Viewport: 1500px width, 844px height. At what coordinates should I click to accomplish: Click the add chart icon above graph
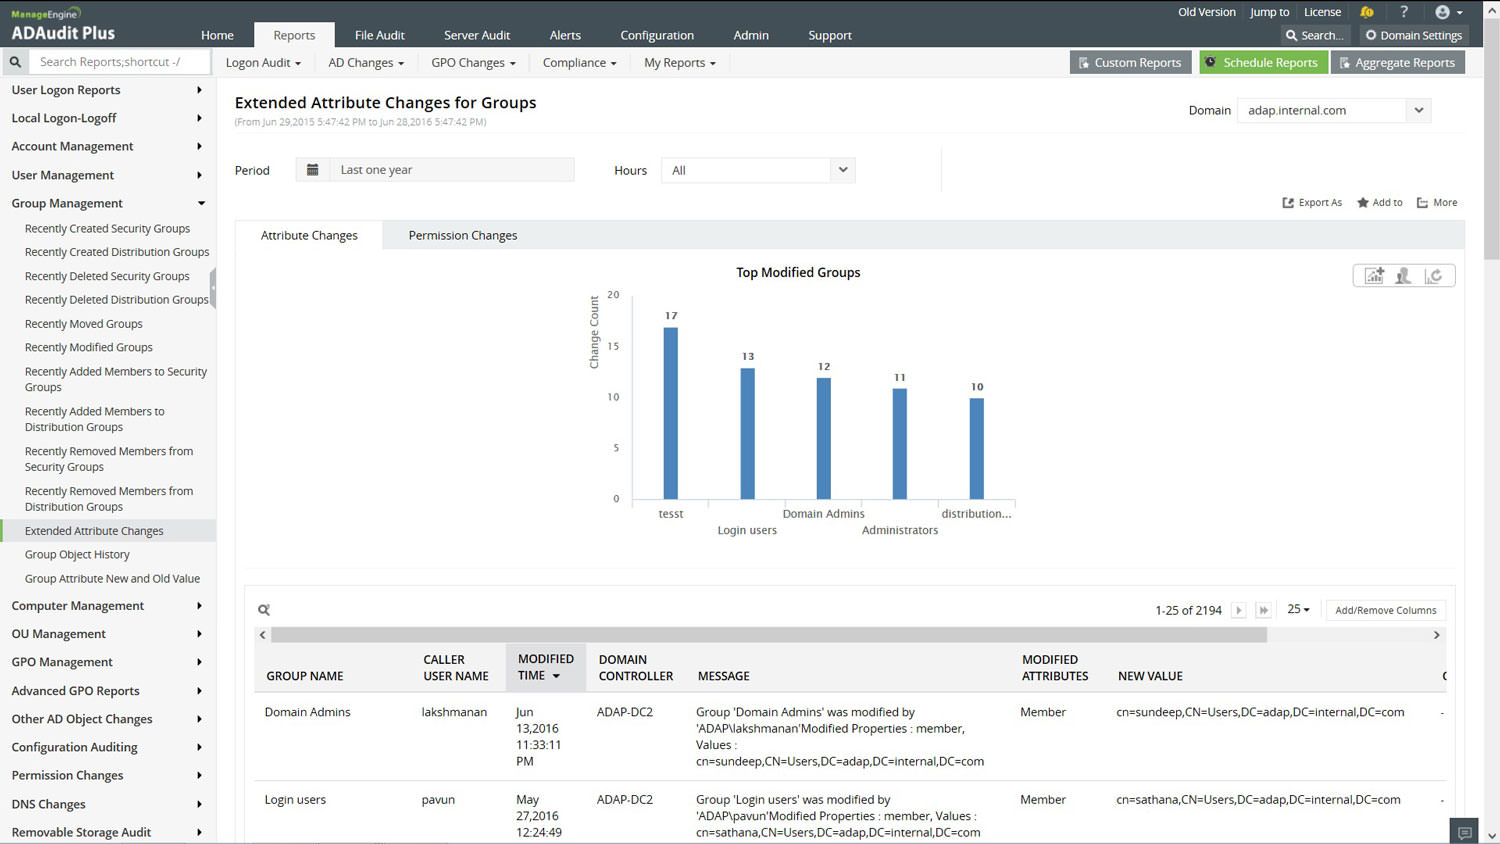click(1374, 276)
